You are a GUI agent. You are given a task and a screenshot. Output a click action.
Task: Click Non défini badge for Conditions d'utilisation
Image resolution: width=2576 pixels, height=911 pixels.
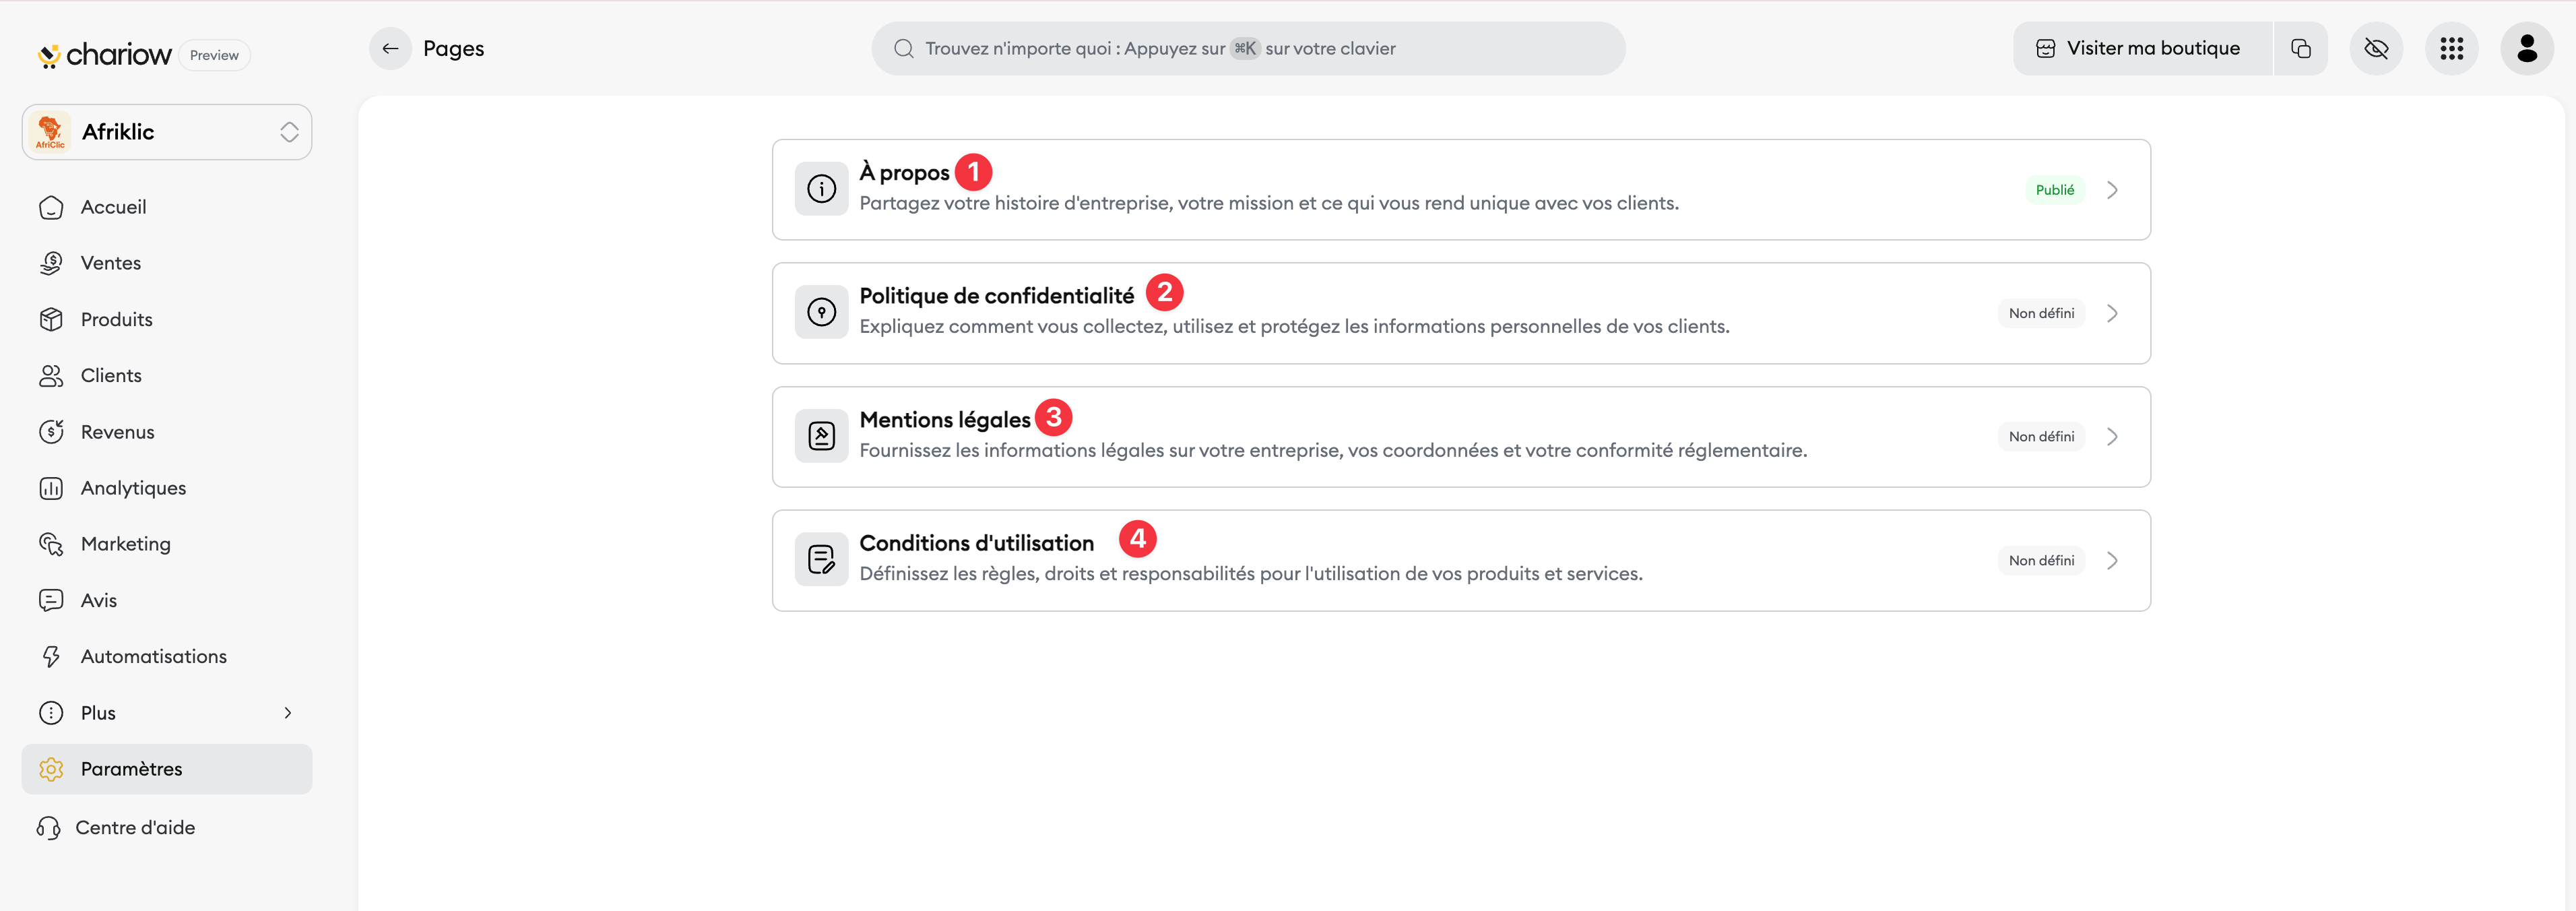[x=2041, y=561]
